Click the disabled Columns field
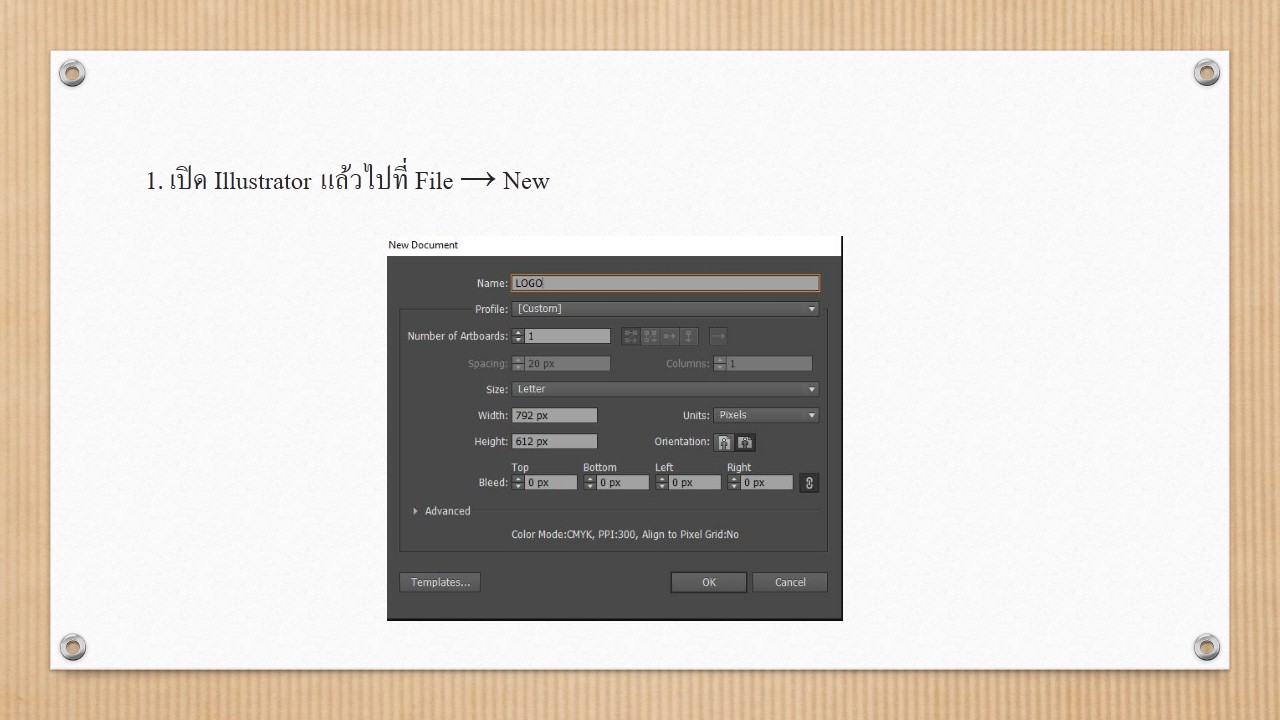 (x=769, y=364)
